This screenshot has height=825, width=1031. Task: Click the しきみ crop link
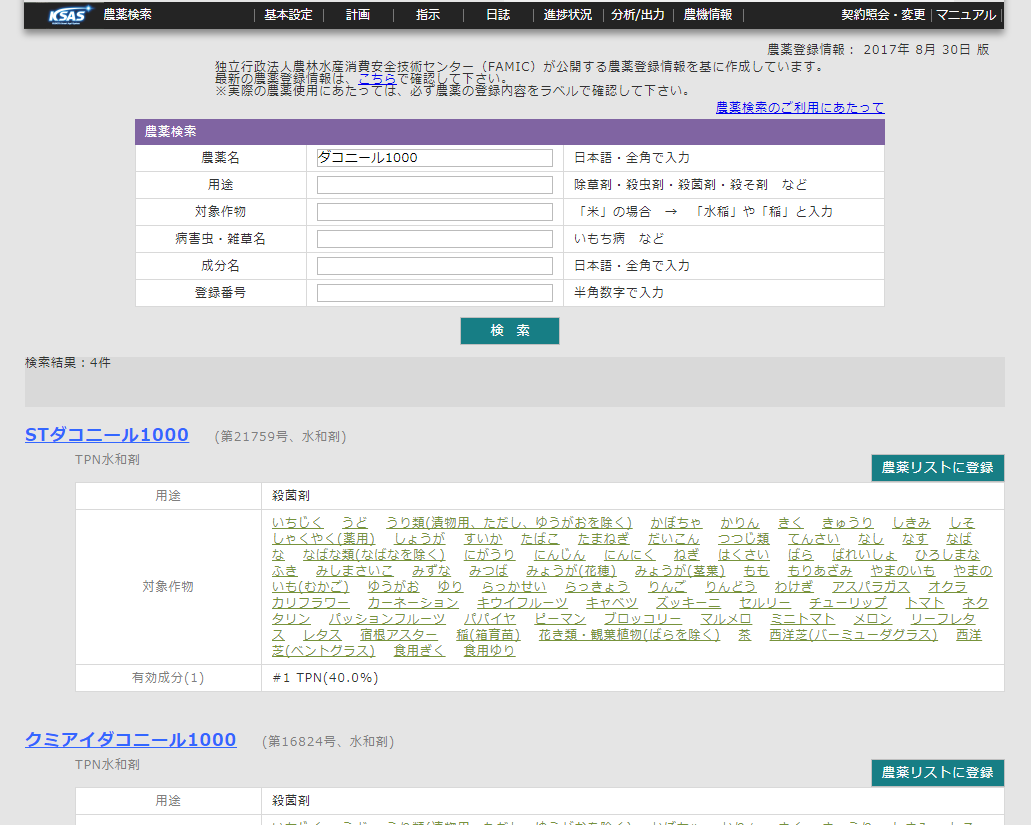pyautogui.click(x=911, y=523)
